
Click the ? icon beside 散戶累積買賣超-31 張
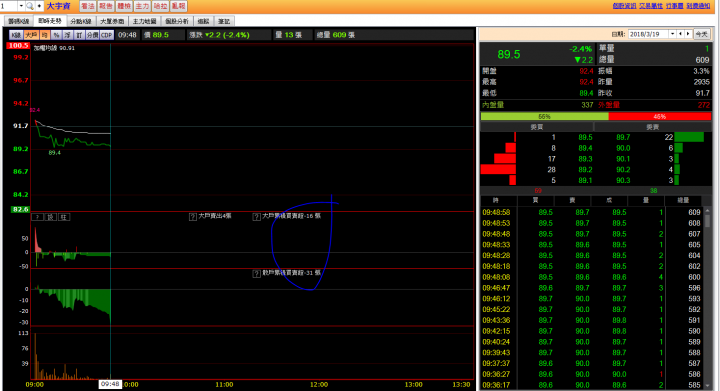click(257, 274)
